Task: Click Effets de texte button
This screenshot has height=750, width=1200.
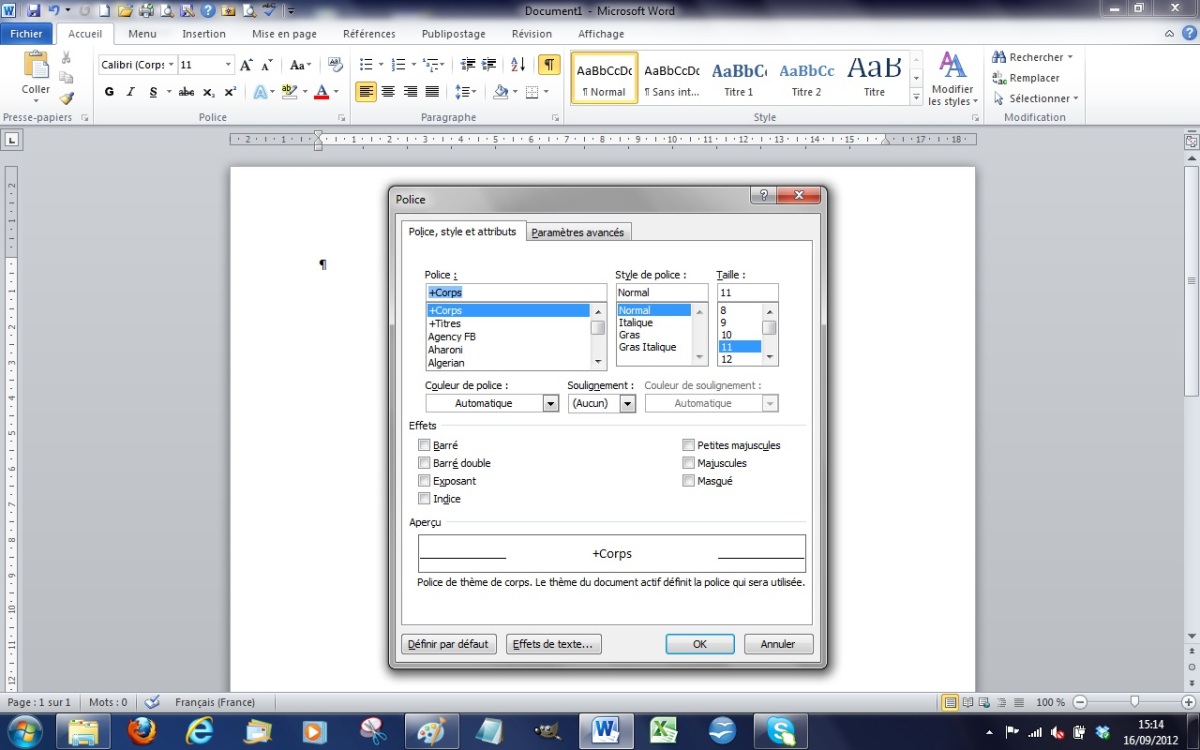Action: (553, 644)
